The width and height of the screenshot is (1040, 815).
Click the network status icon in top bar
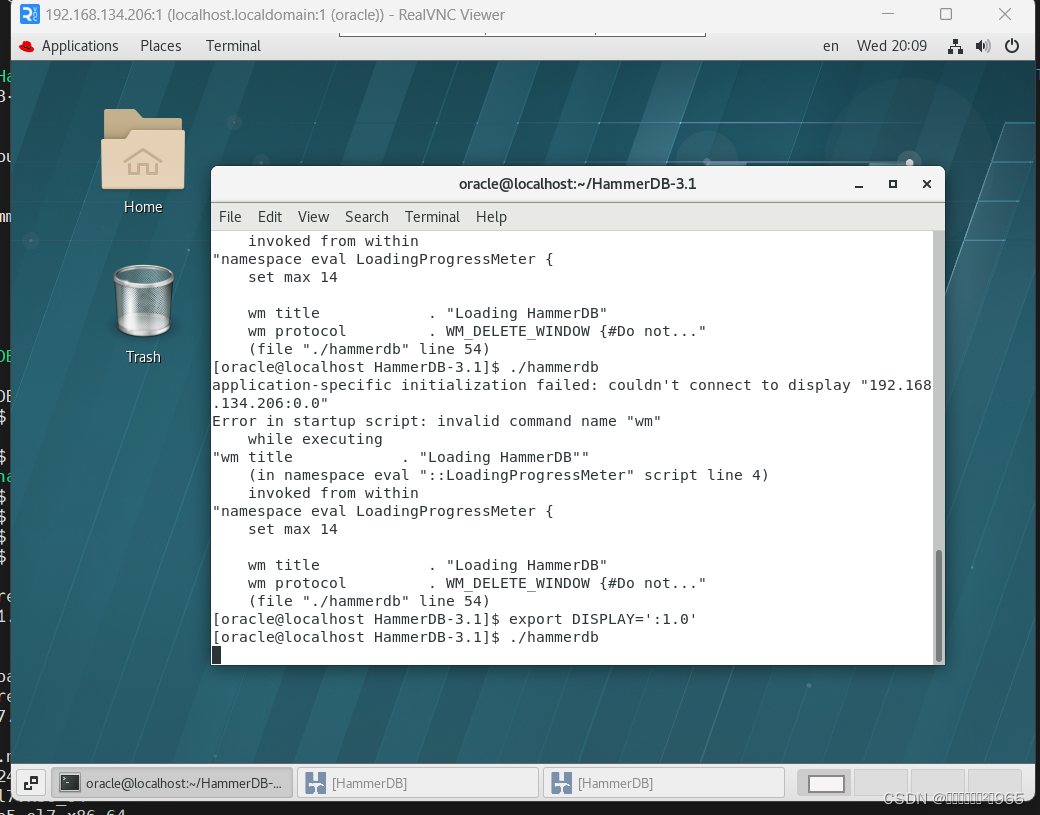click(x=954, y=45)
